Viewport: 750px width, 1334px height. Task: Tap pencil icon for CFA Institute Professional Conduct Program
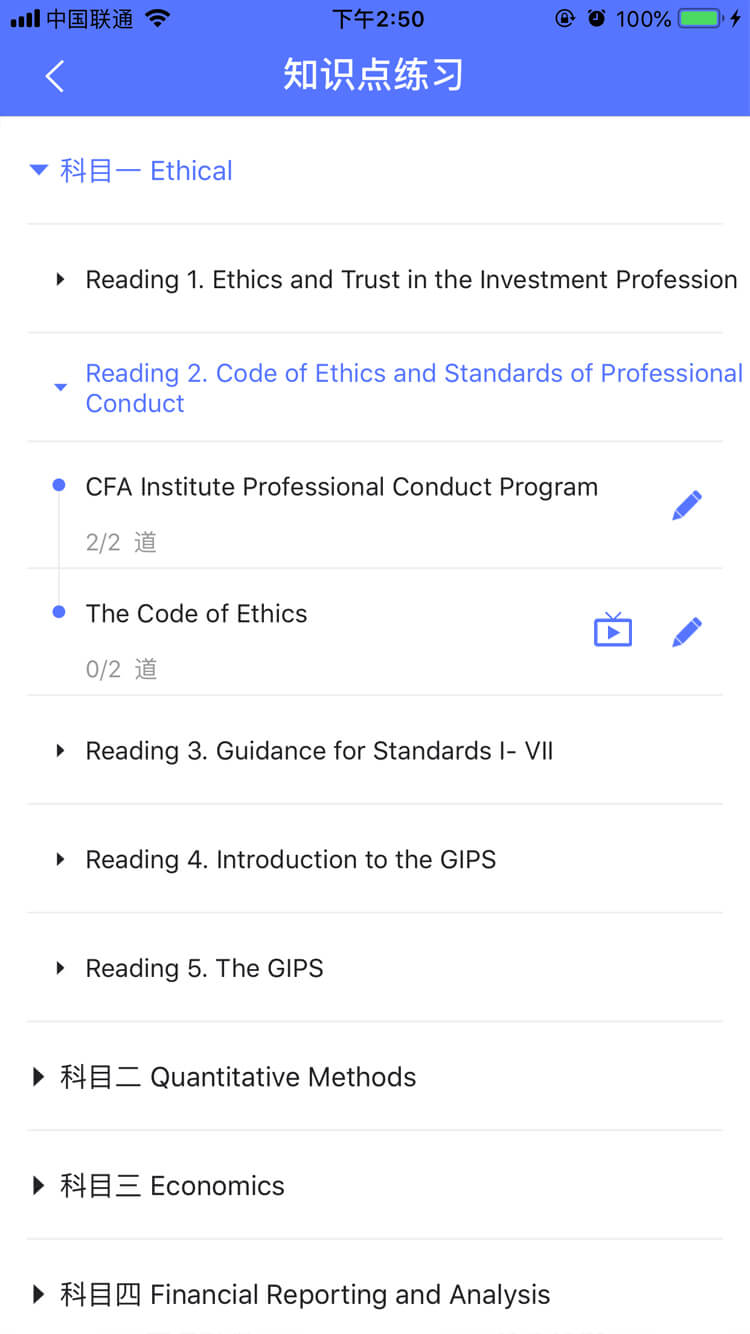(687, 505)
